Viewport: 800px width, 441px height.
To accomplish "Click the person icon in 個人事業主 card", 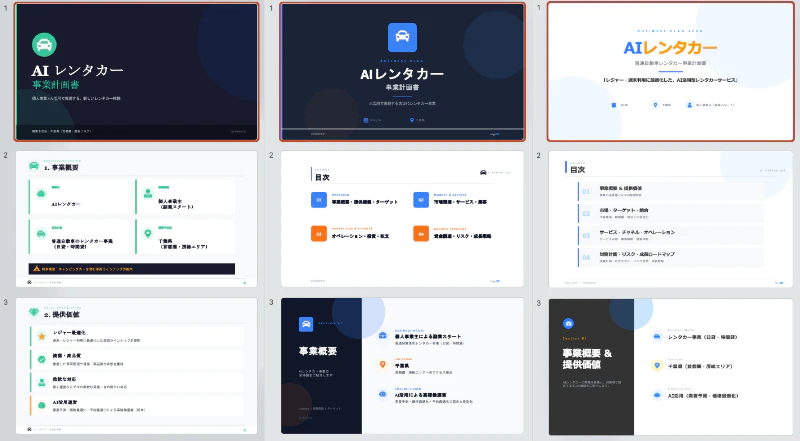I will [148, 193].
